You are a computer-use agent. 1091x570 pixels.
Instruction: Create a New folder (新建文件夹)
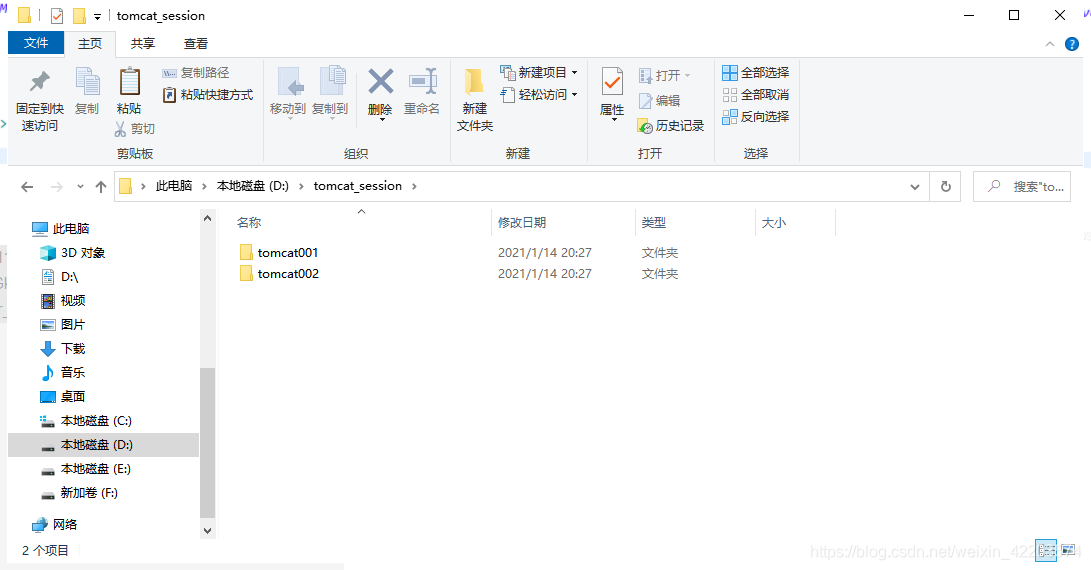tap(475, 100)
